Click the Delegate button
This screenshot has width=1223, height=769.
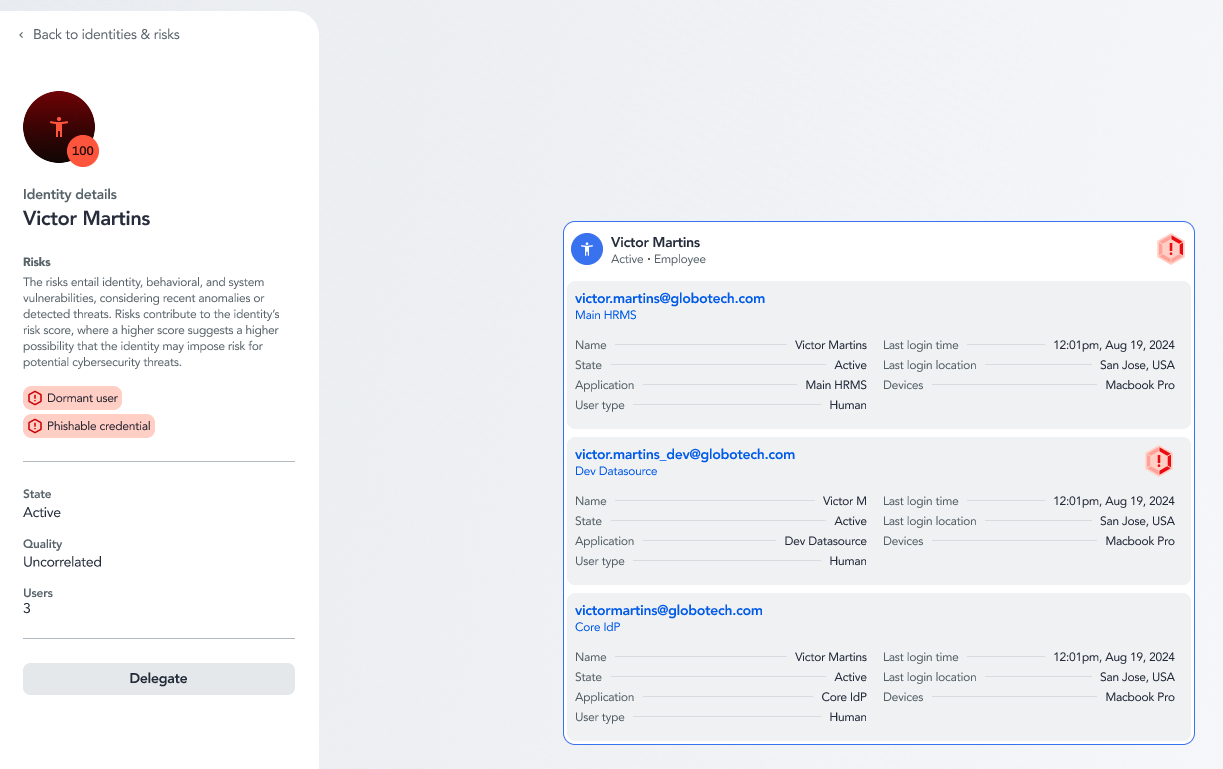pyautogui.click(x=159, y=678)
